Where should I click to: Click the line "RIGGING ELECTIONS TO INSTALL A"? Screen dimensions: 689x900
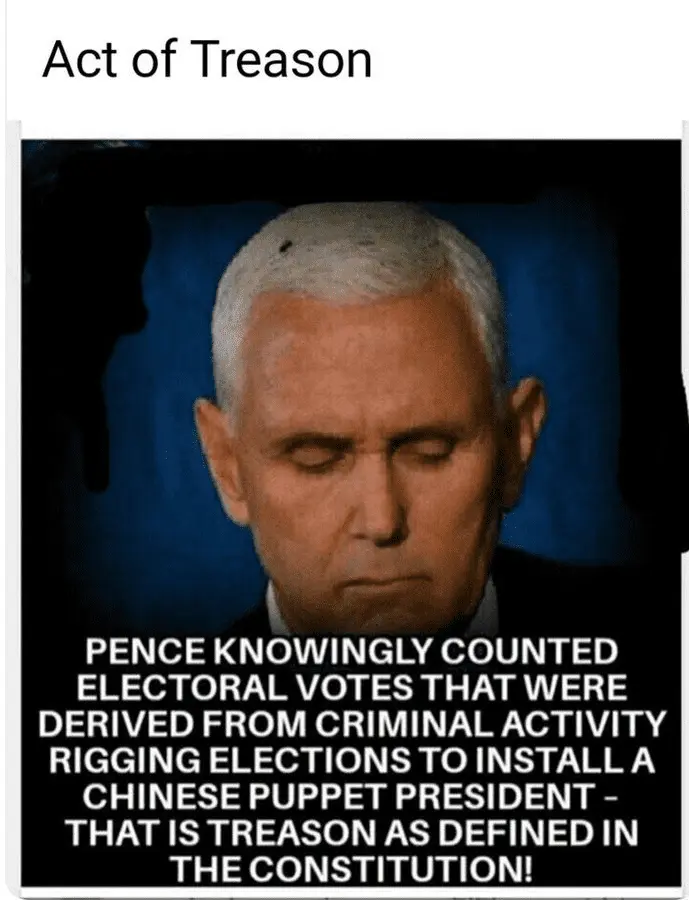tap(351, 760)
